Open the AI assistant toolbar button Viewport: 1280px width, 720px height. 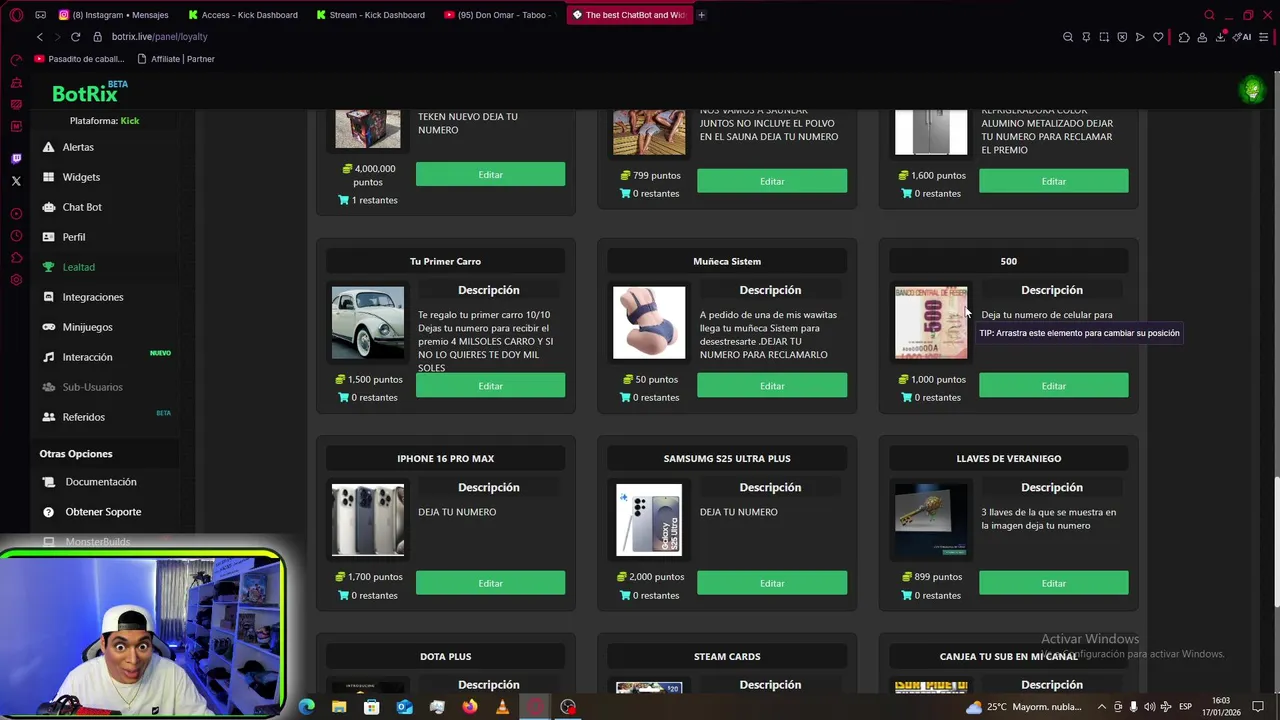1243,37
